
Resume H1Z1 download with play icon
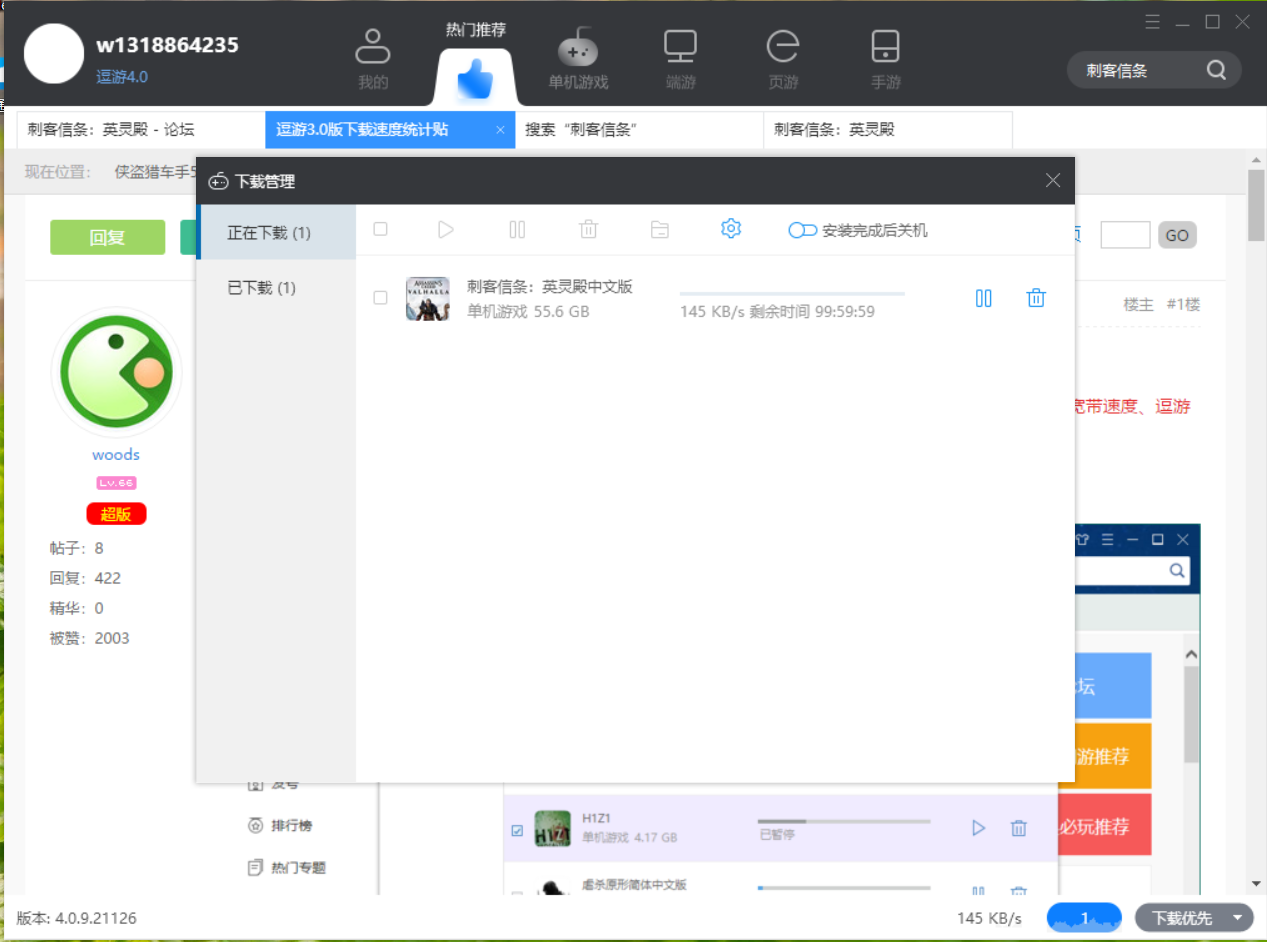point(979,828)
